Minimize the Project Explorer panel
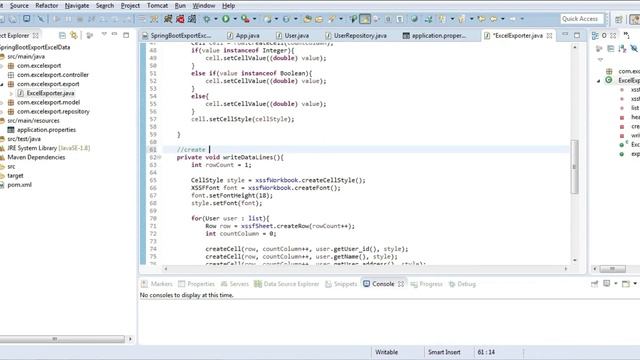 tap(115, 34)
